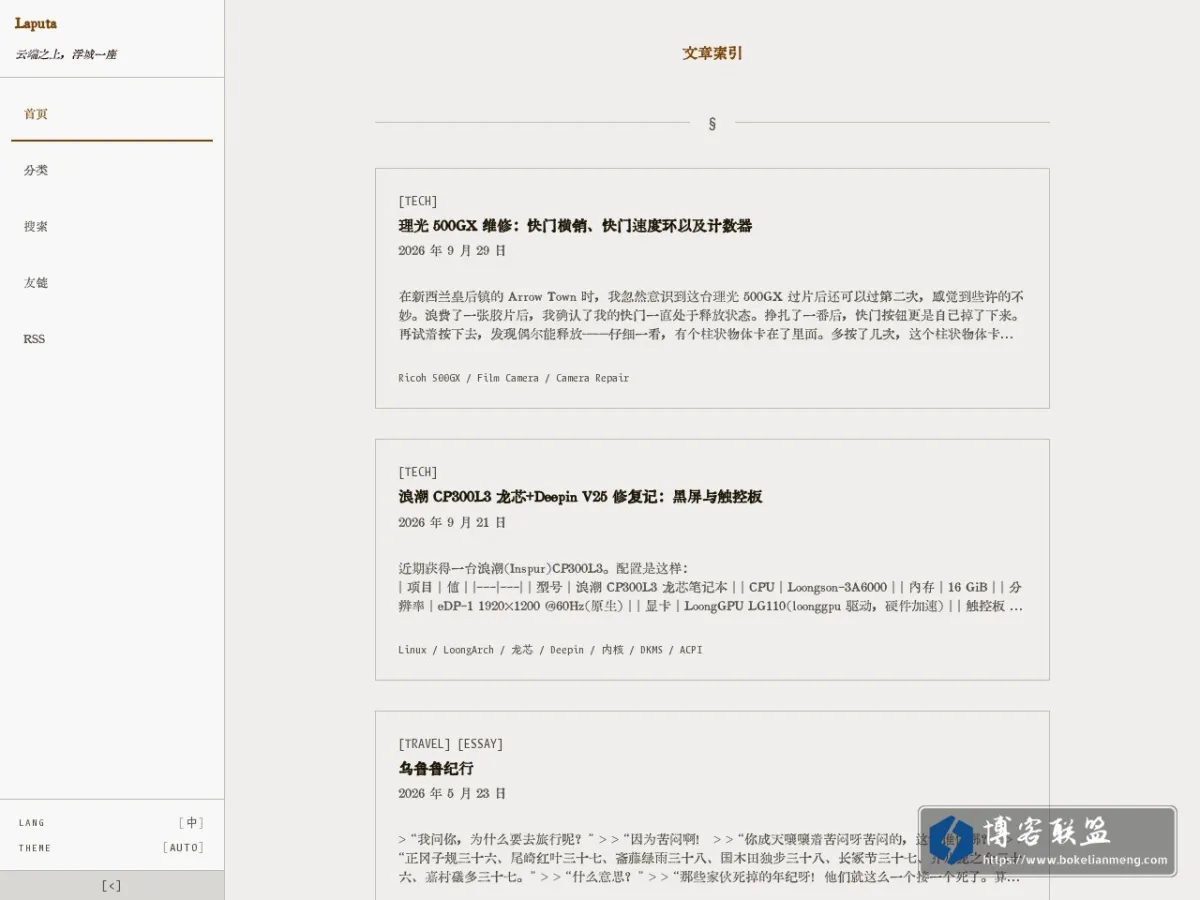
Task: Select DKMS tag
Action: pos(651,650)
